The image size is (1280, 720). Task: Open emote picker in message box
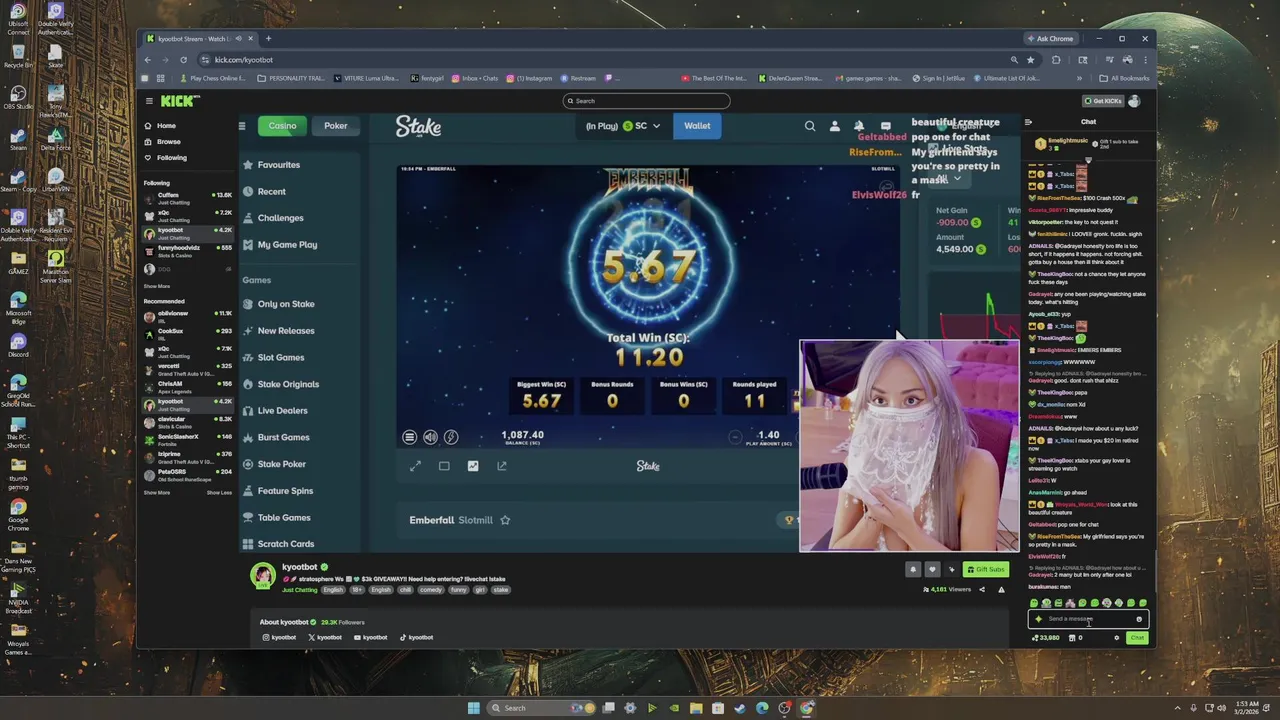tap(1139, 619)
